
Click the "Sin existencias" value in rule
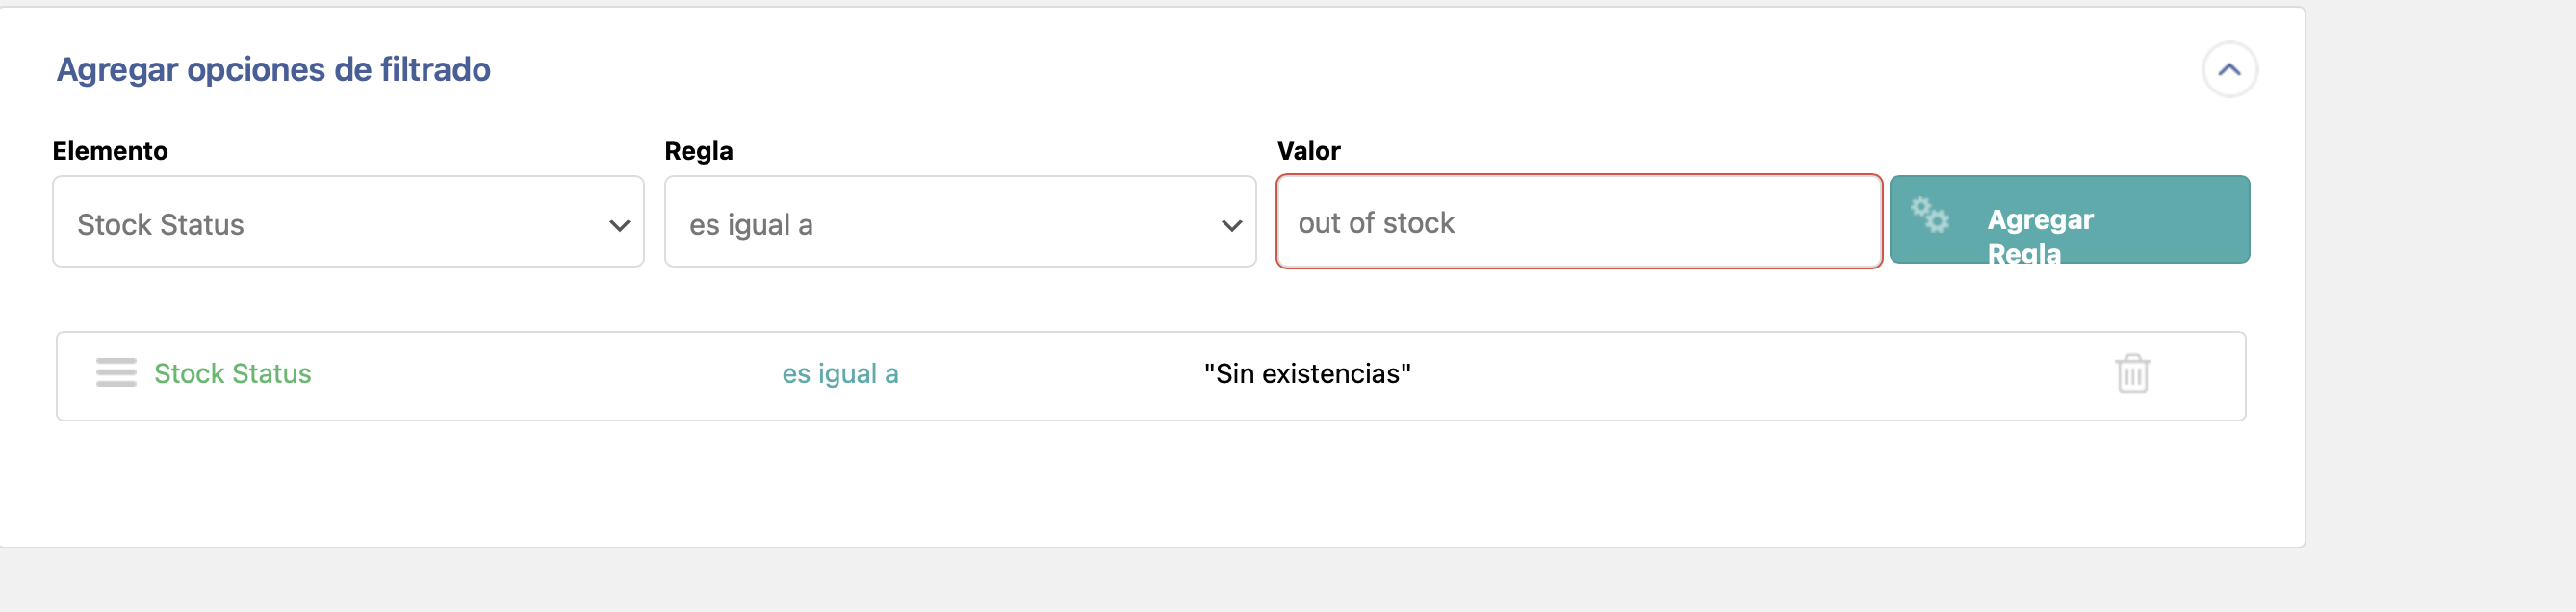pos(1307,374)
